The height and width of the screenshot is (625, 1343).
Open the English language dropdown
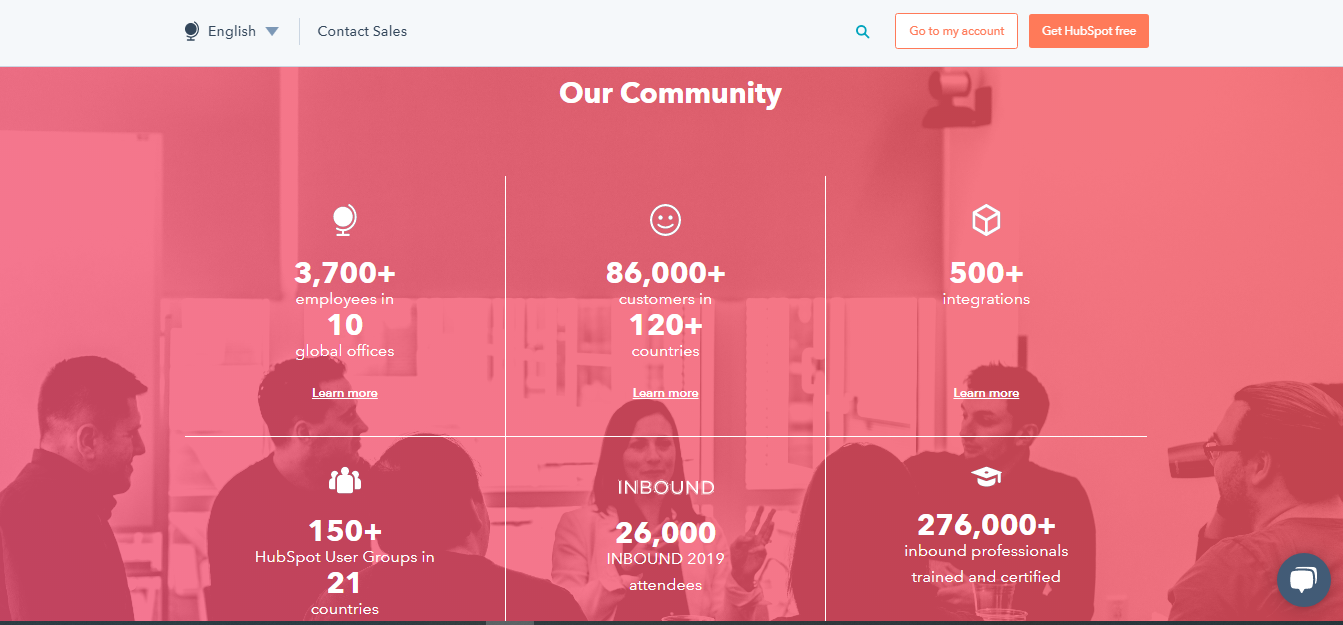(x=232, y=31)
